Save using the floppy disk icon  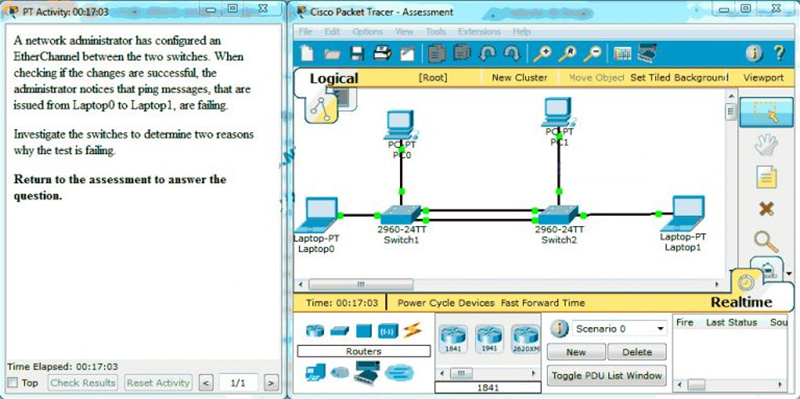357,53
